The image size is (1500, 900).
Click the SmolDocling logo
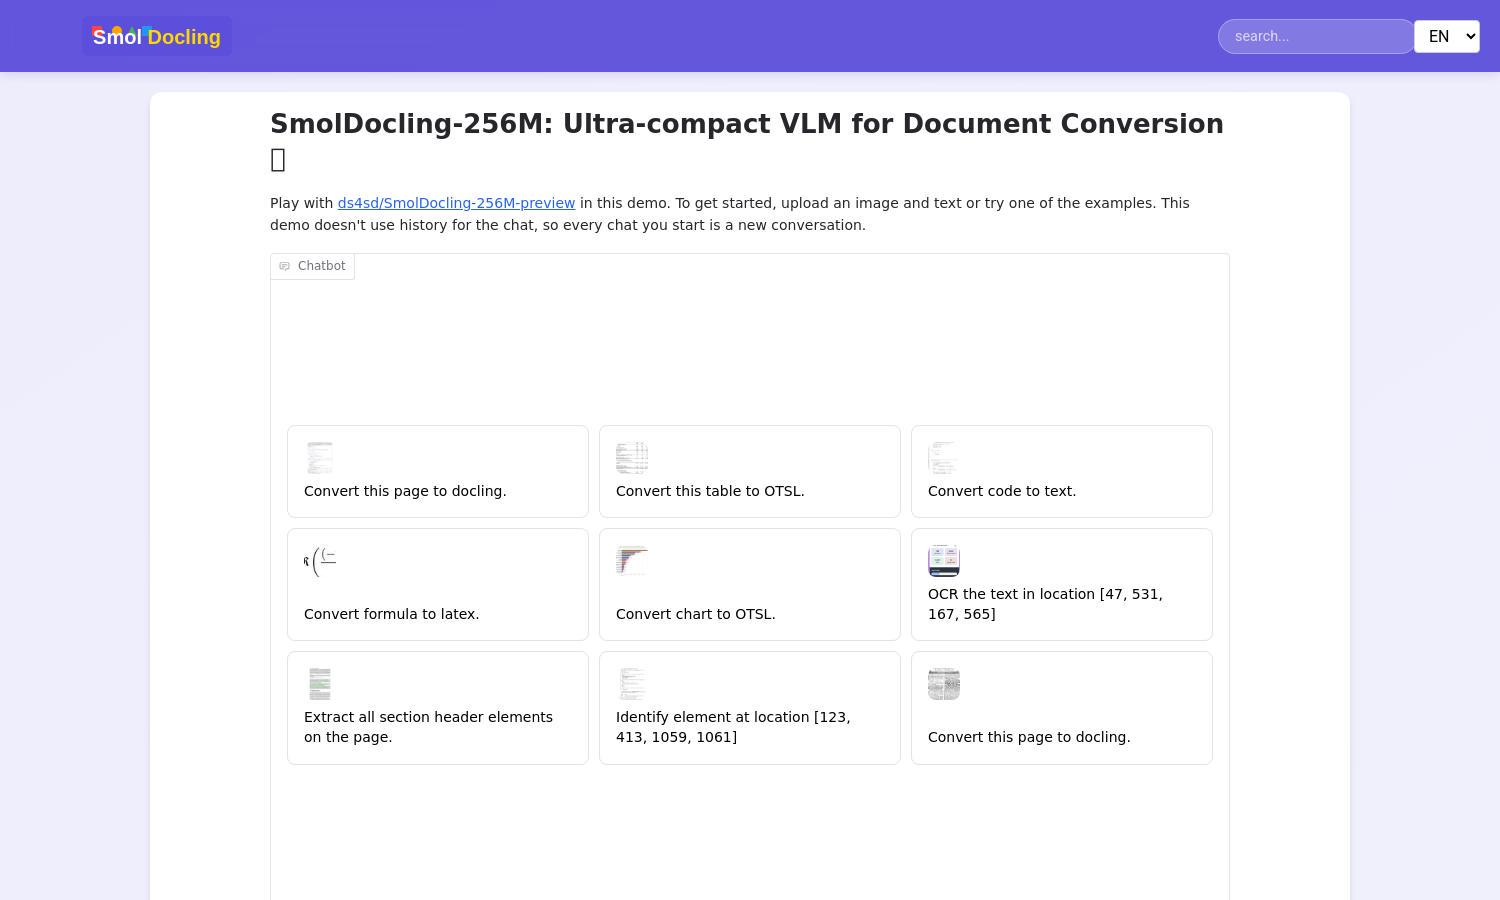(x=157, y=36)
